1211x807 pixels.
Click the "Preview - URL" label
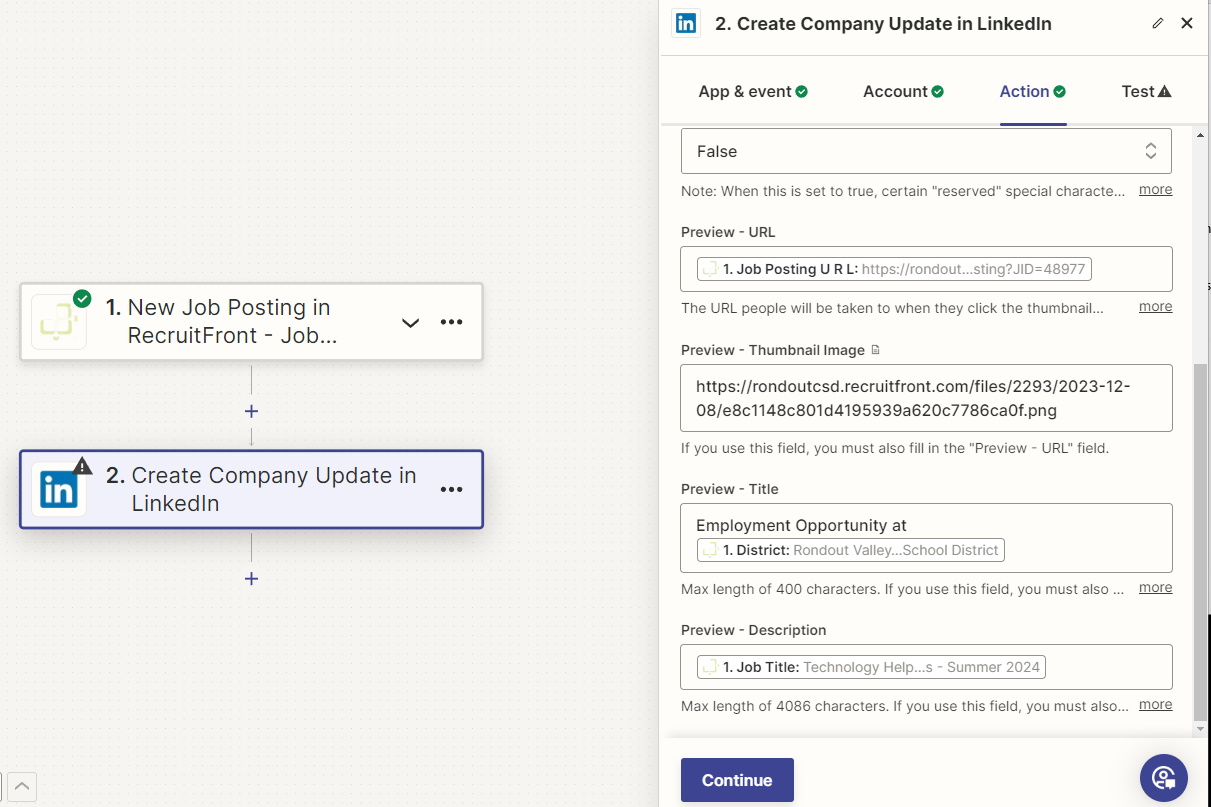(x=728, y=232)
